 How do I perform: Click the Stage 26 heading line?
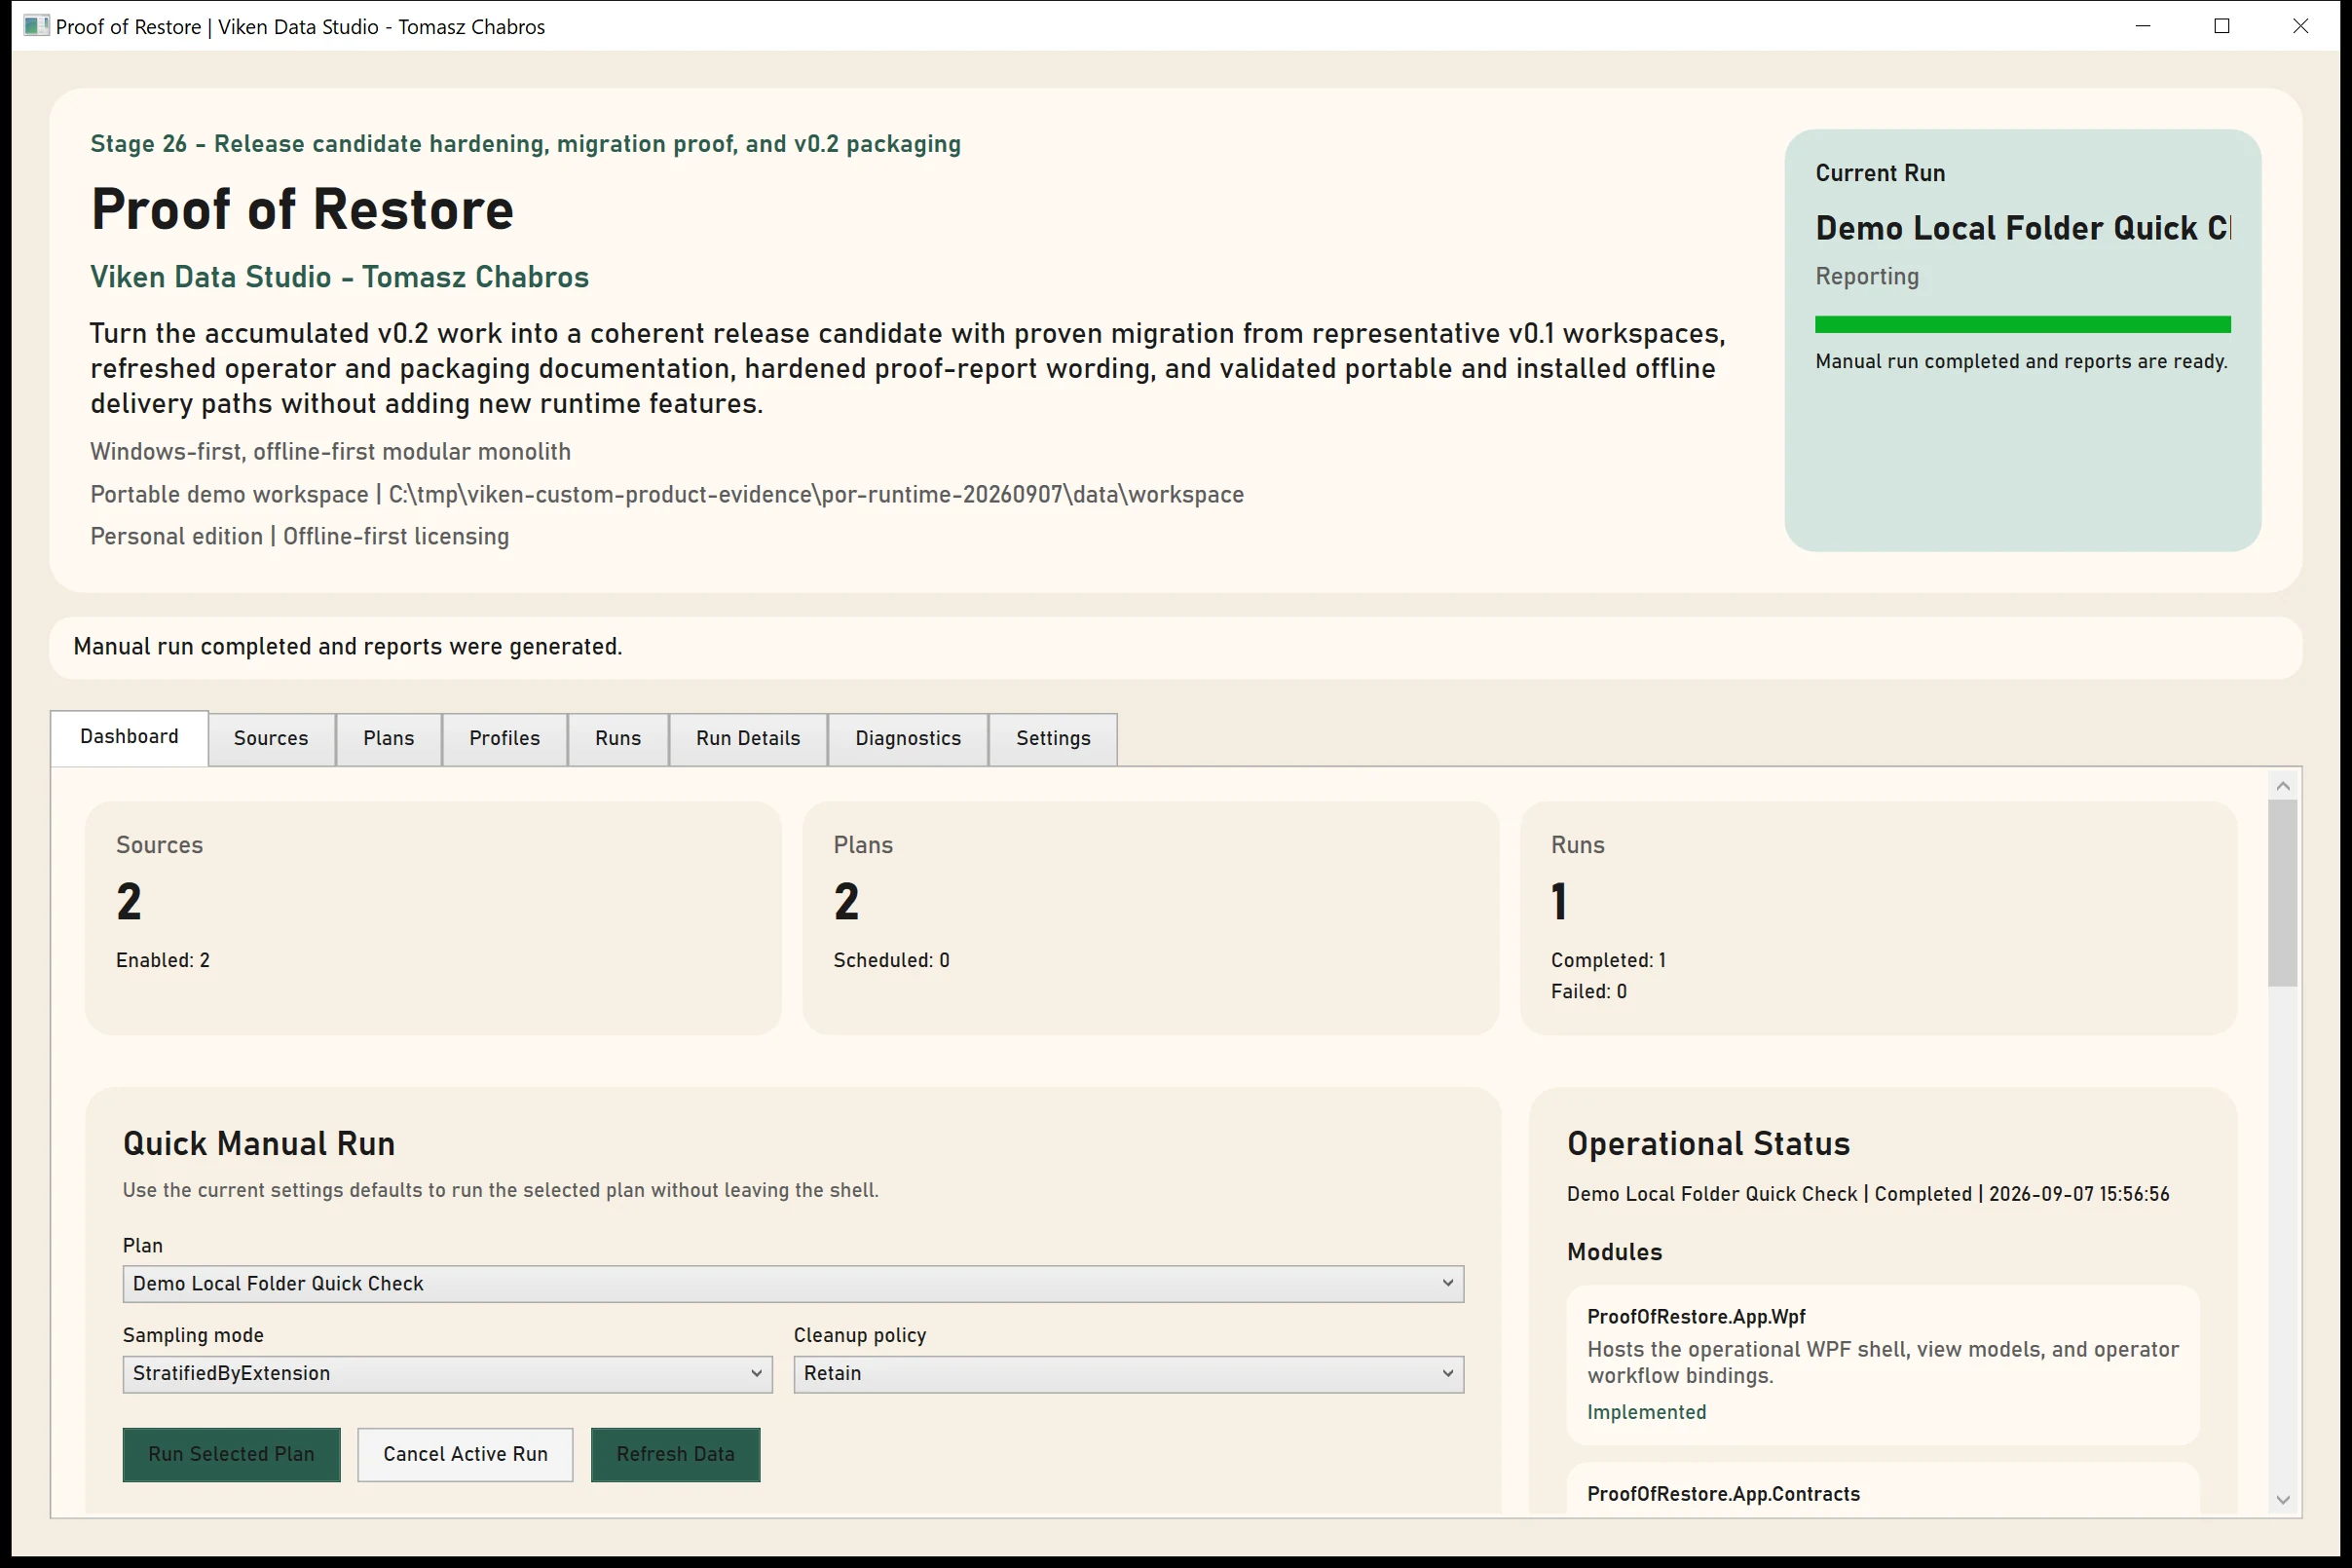(x=525, y=144)
